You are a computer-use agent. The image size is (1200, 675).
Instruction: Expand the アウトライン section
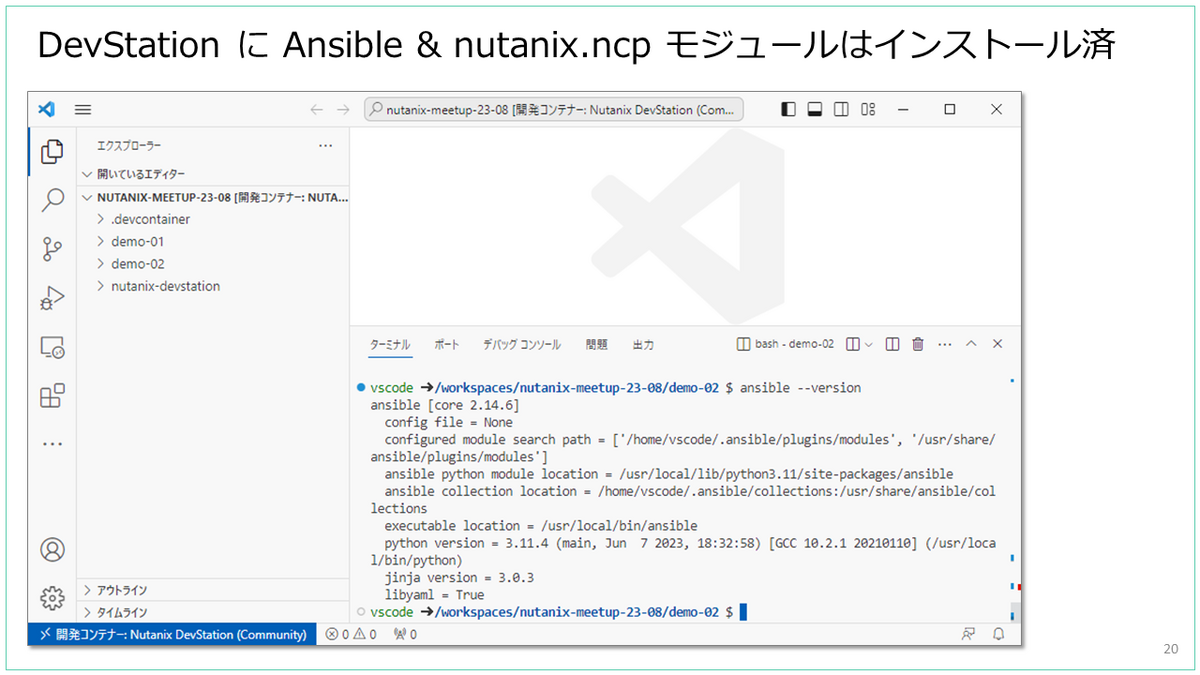[212, 590]
